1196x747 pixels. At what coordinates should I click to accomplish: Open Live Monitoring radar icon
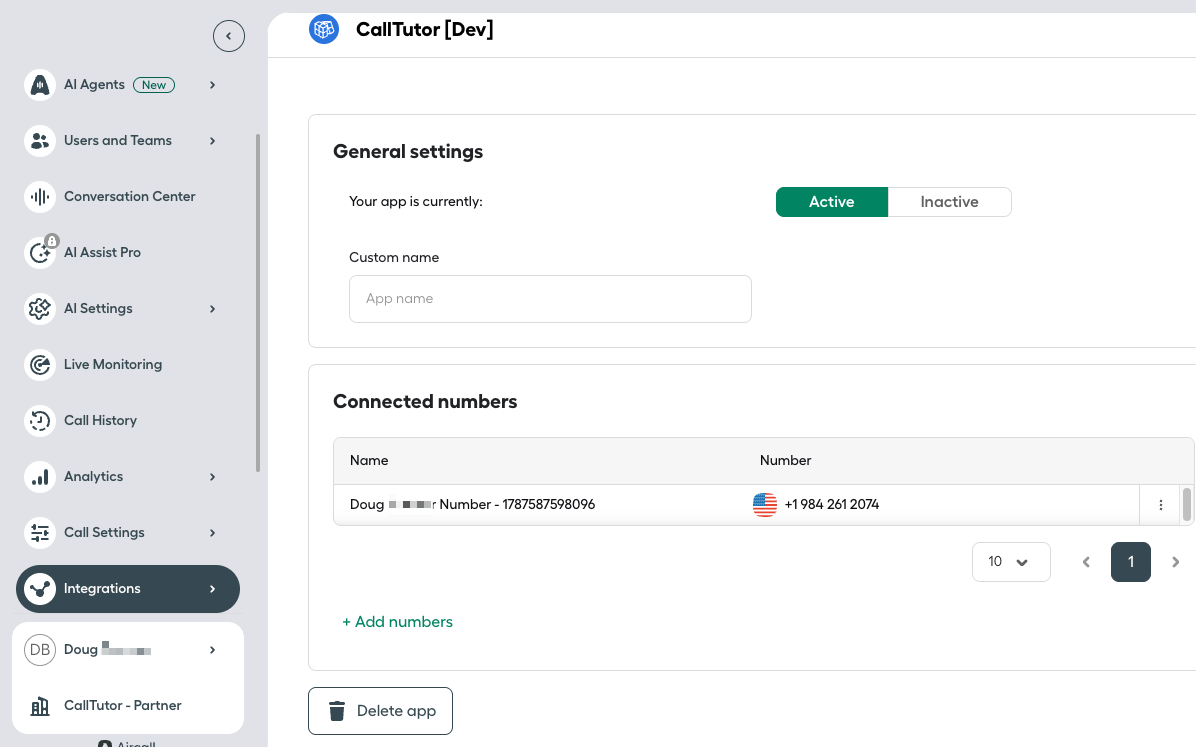(40, 365)
